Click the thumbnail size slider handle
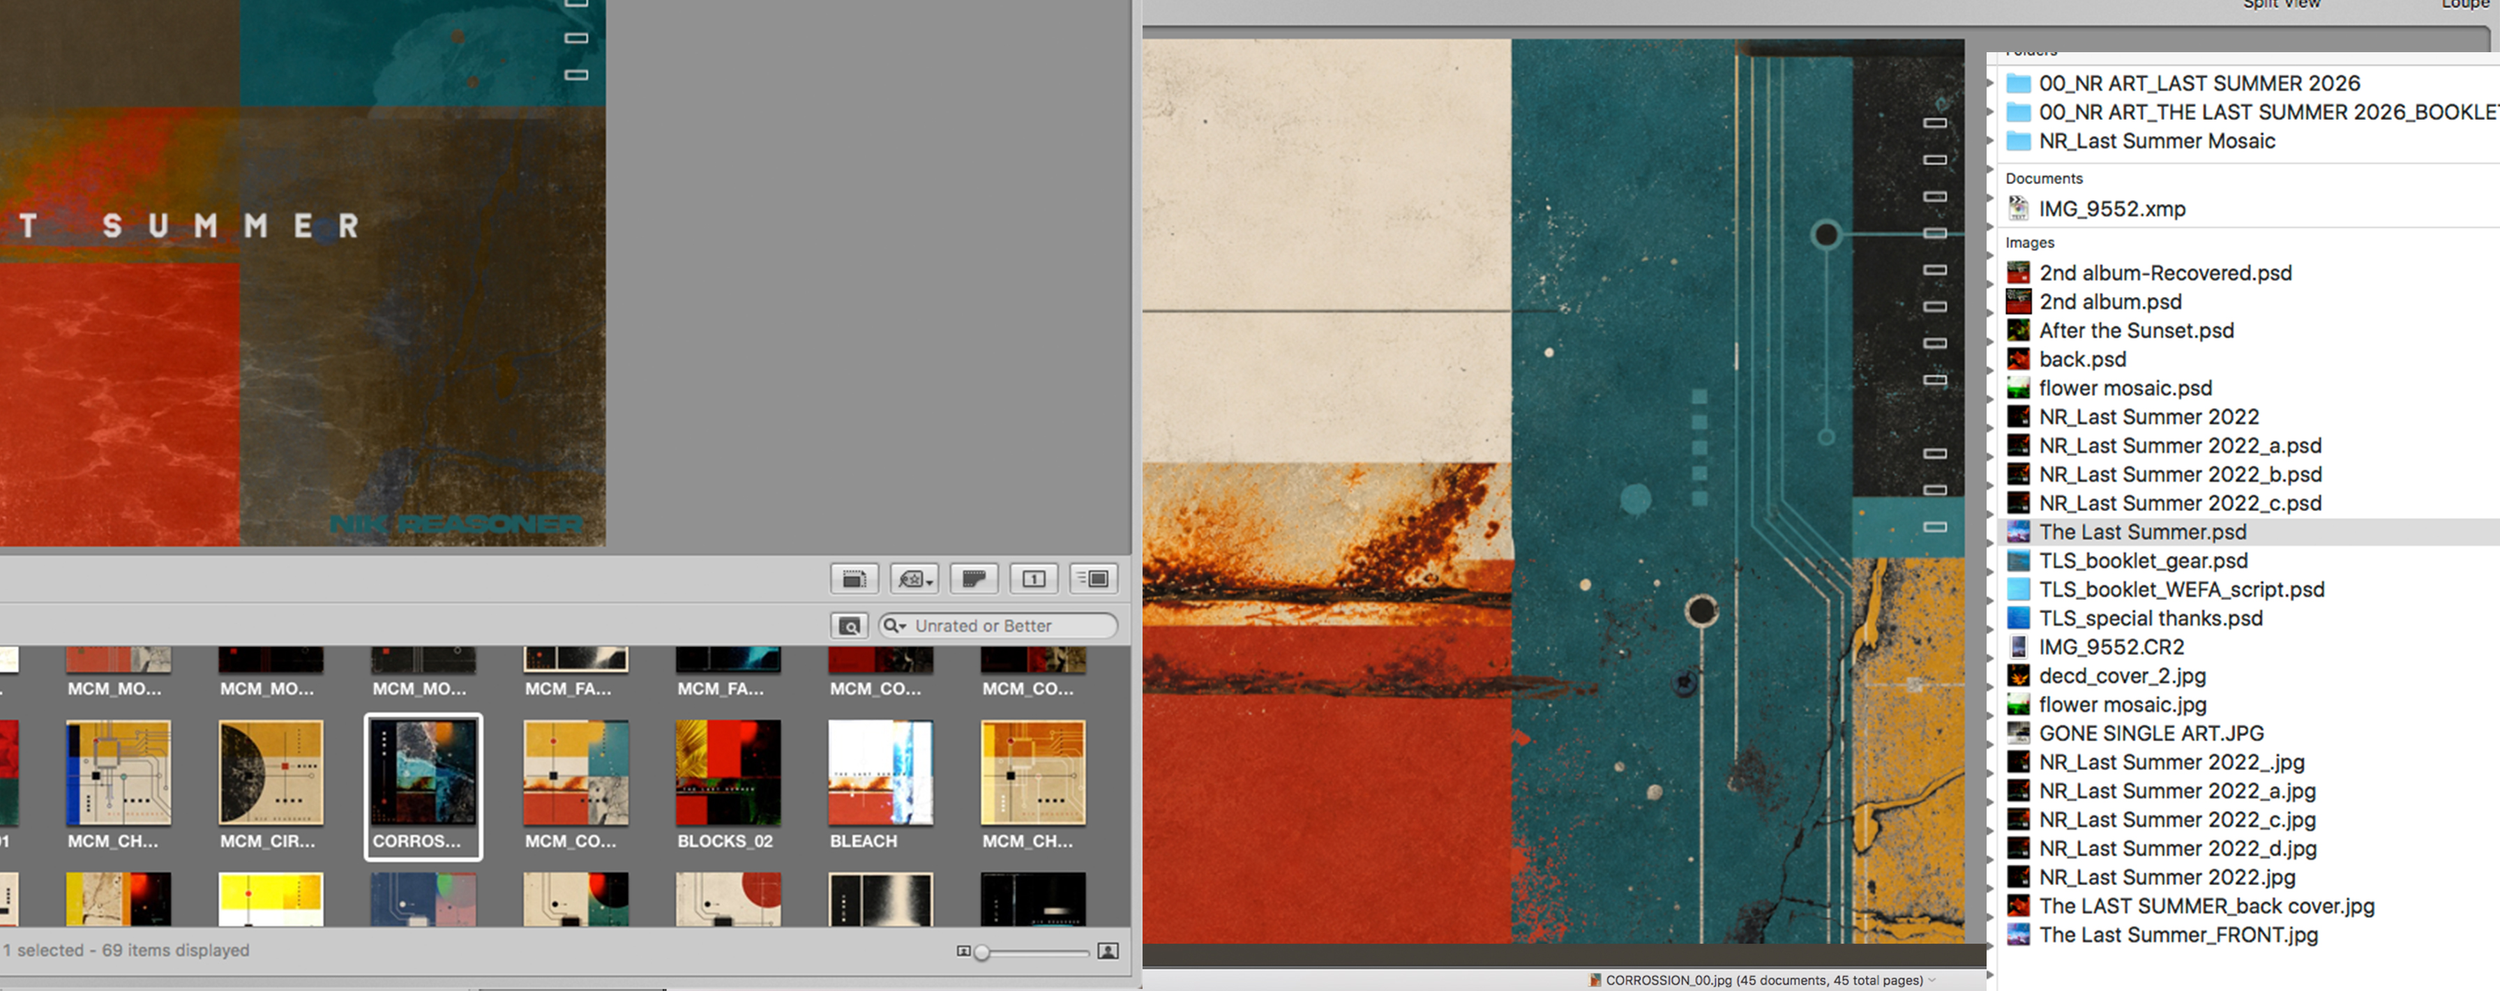2500x991 pixels. coord(982,952)
